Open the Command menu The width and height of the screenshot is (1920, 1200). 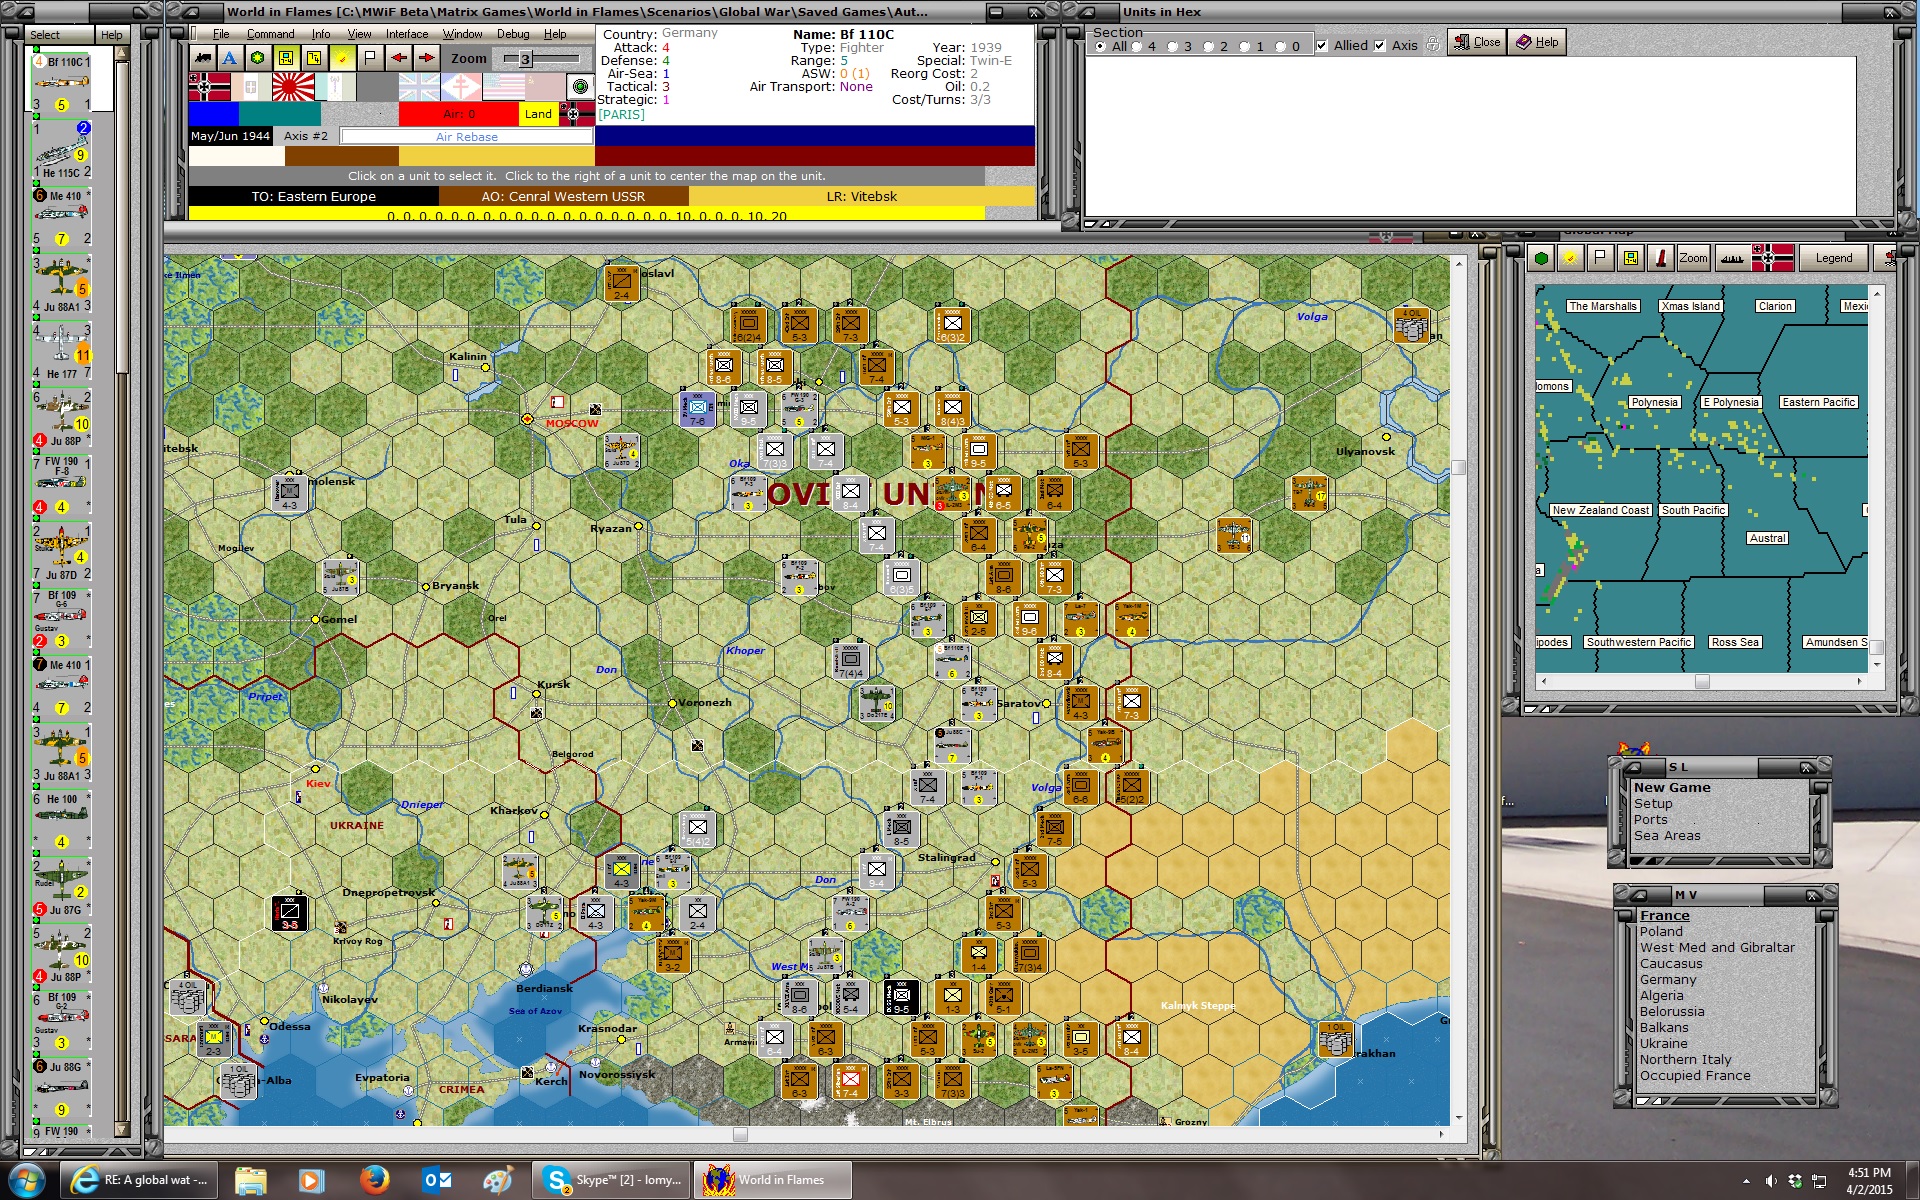(270, 34)
